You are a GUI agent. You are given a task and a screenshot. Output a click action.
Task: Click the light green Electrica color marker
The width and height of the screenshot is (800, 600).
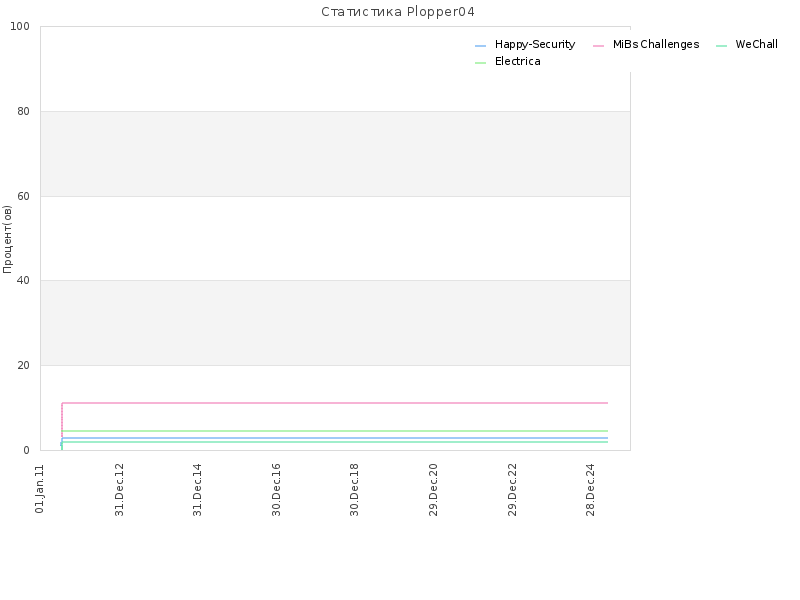tap(480, 63)
